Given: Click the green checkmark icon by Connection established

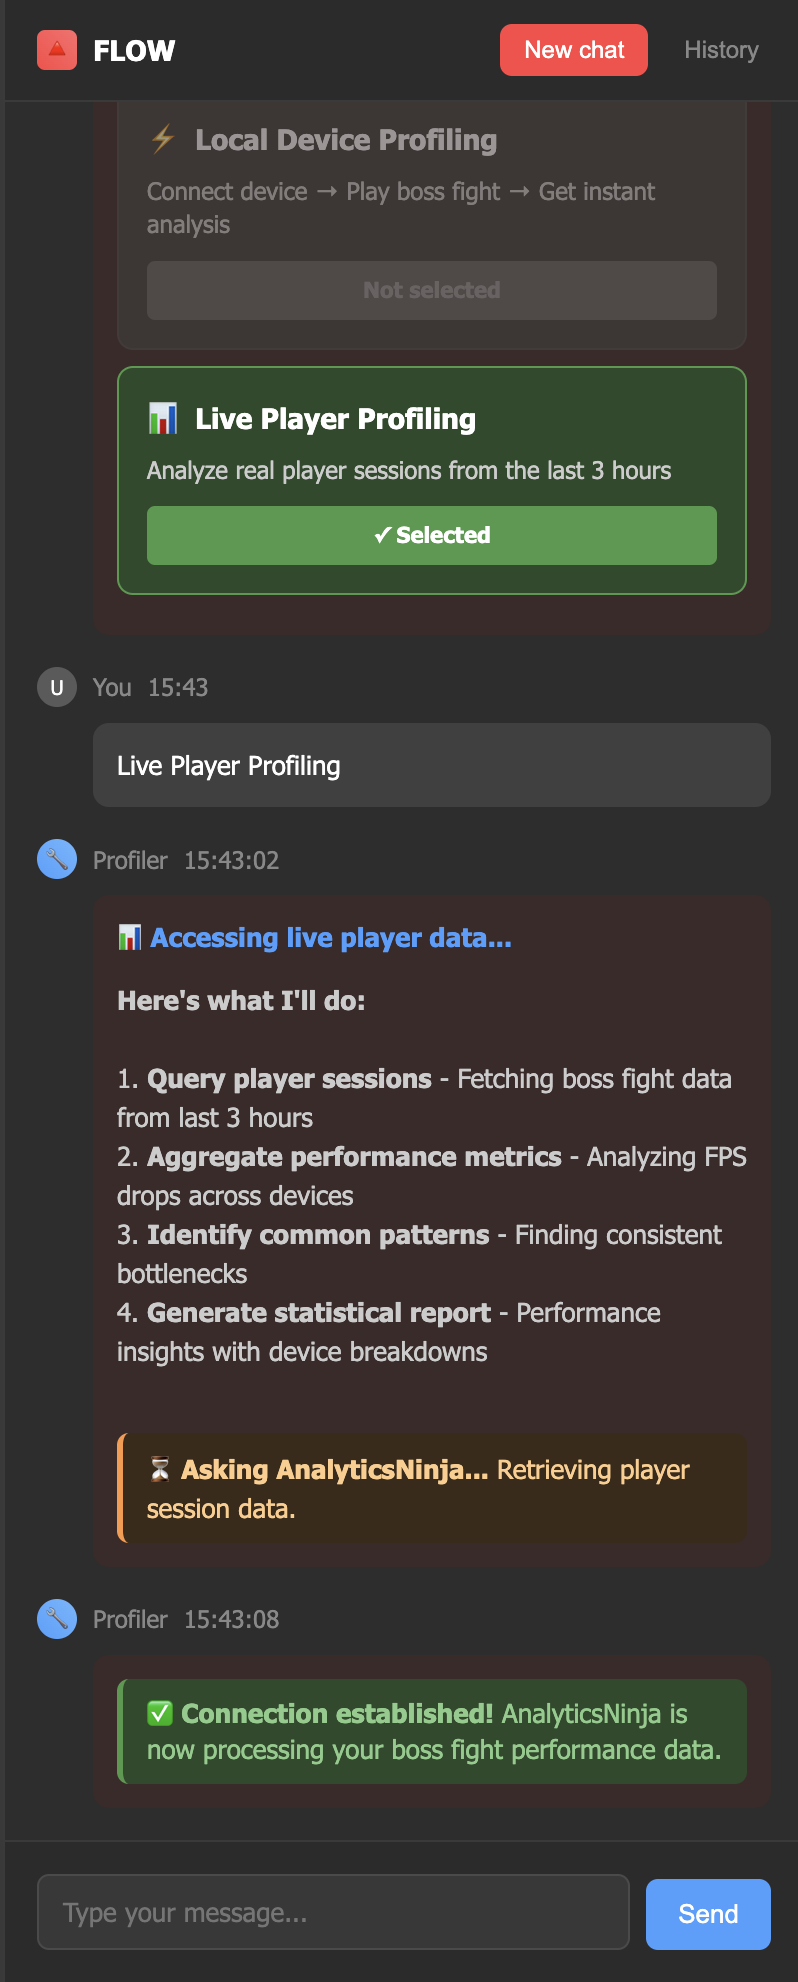Looking at the screenshot, I should point(160,1713).
